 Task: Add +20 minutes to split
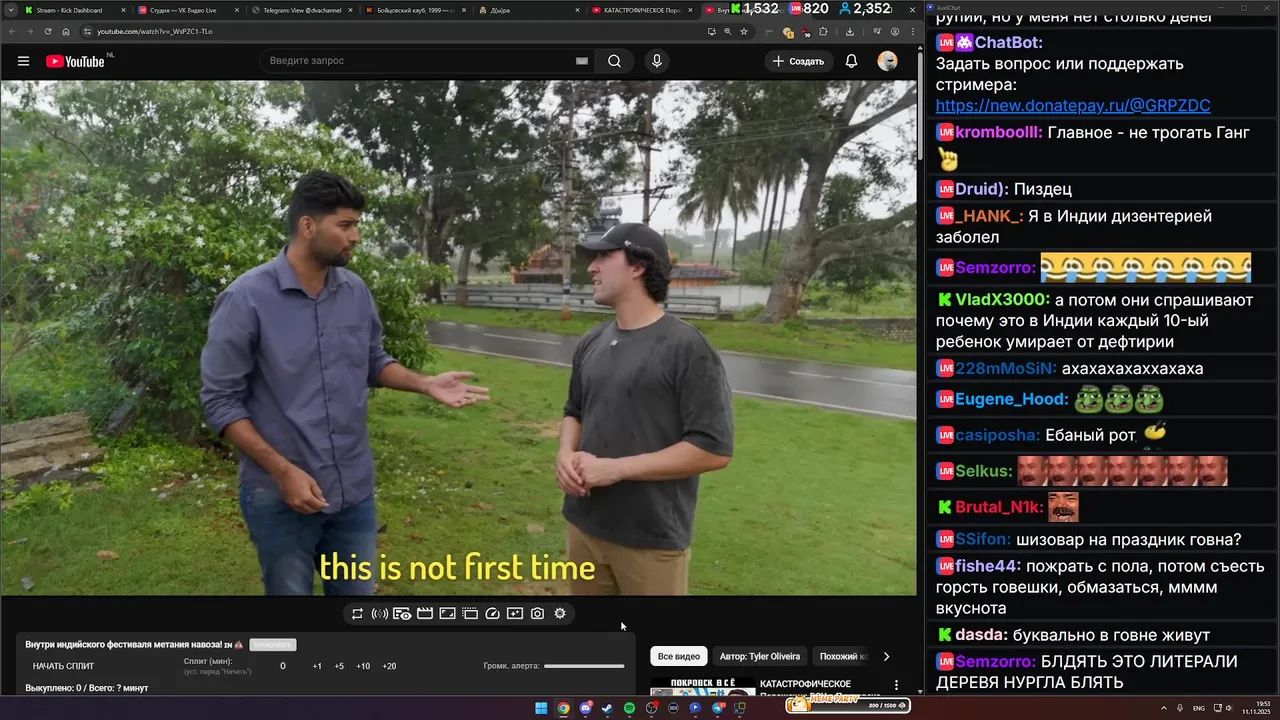pos(389,666)
